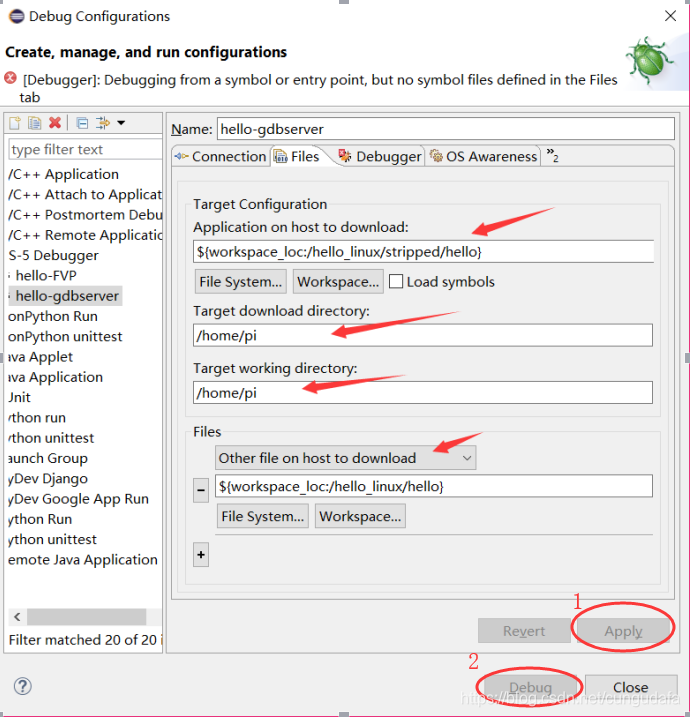Open the OS Awareness tab
The image size is (690, 717).
pos(483,156)
